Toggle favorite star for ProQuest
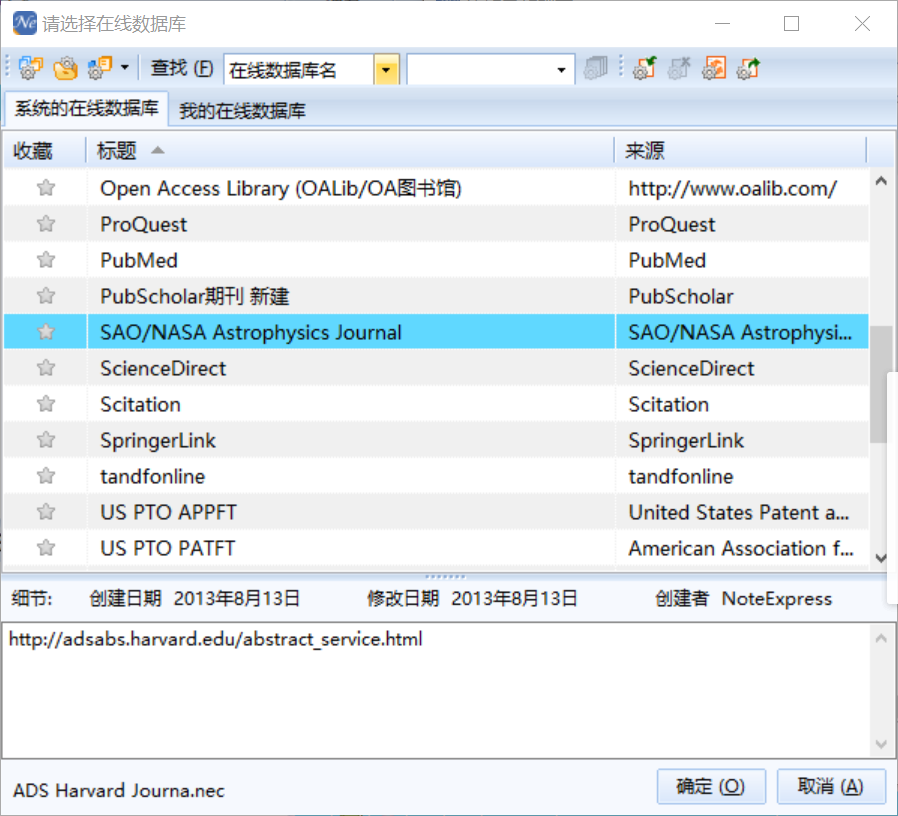This screenshot has height=816, width=898. 46,224
